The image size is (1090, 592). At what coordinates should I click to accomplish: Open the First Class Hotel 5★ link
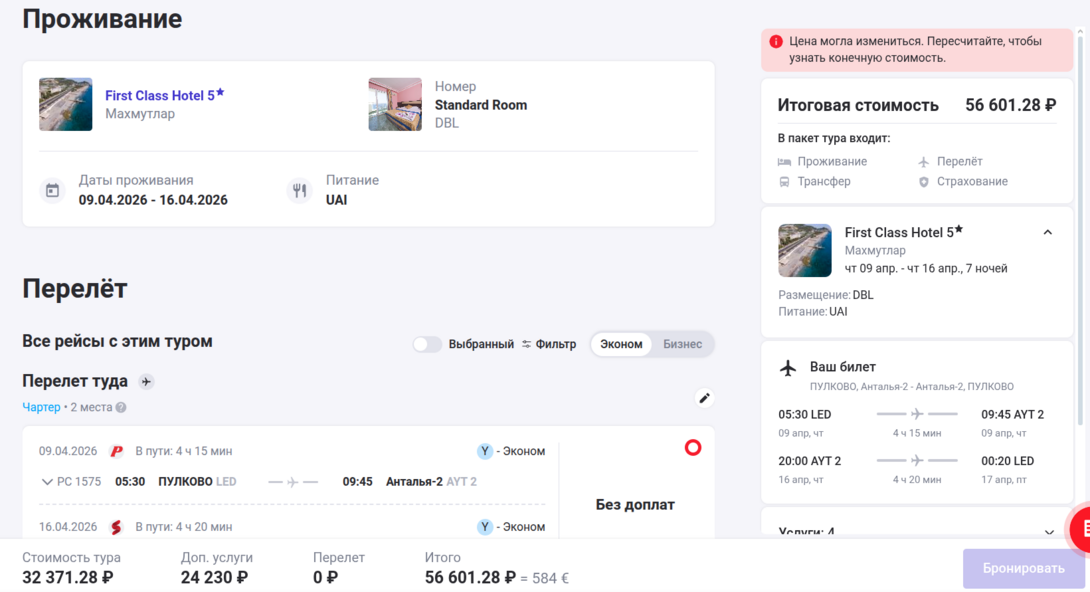pos(160,96)
